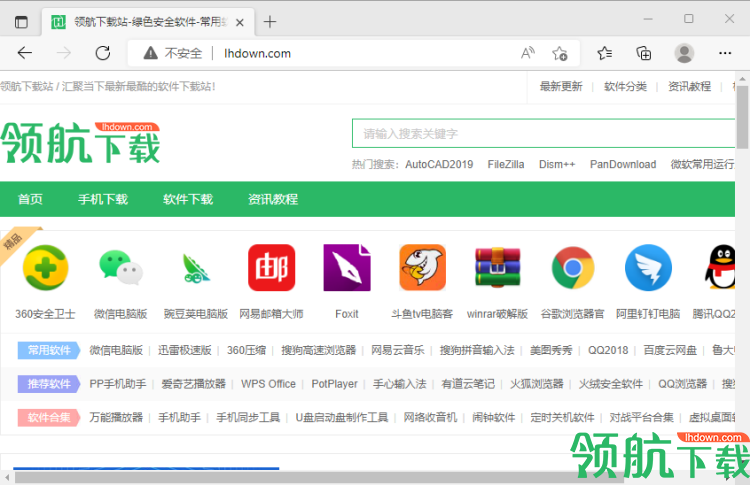Image resolution: width=750 pixels, height=485 pixels.
Task: Open the Collections icon
Action: (643, 53)
